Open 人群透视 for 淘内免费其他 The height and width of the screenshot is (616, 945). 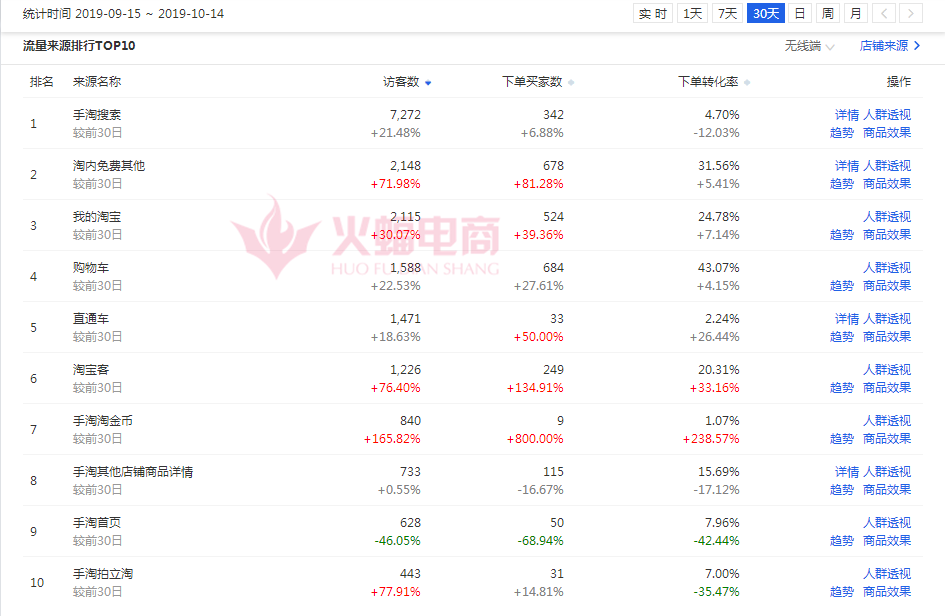pos(887,166)
